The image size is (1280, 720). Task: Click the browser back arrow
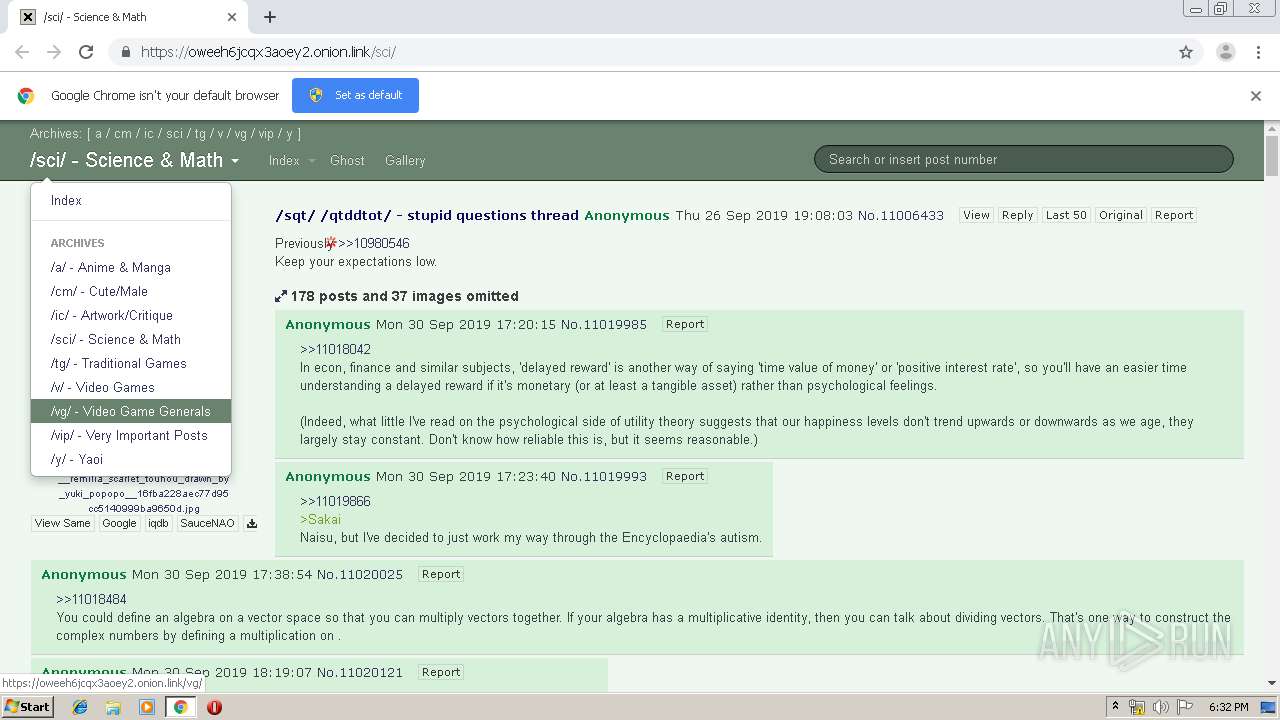(22, 52)
